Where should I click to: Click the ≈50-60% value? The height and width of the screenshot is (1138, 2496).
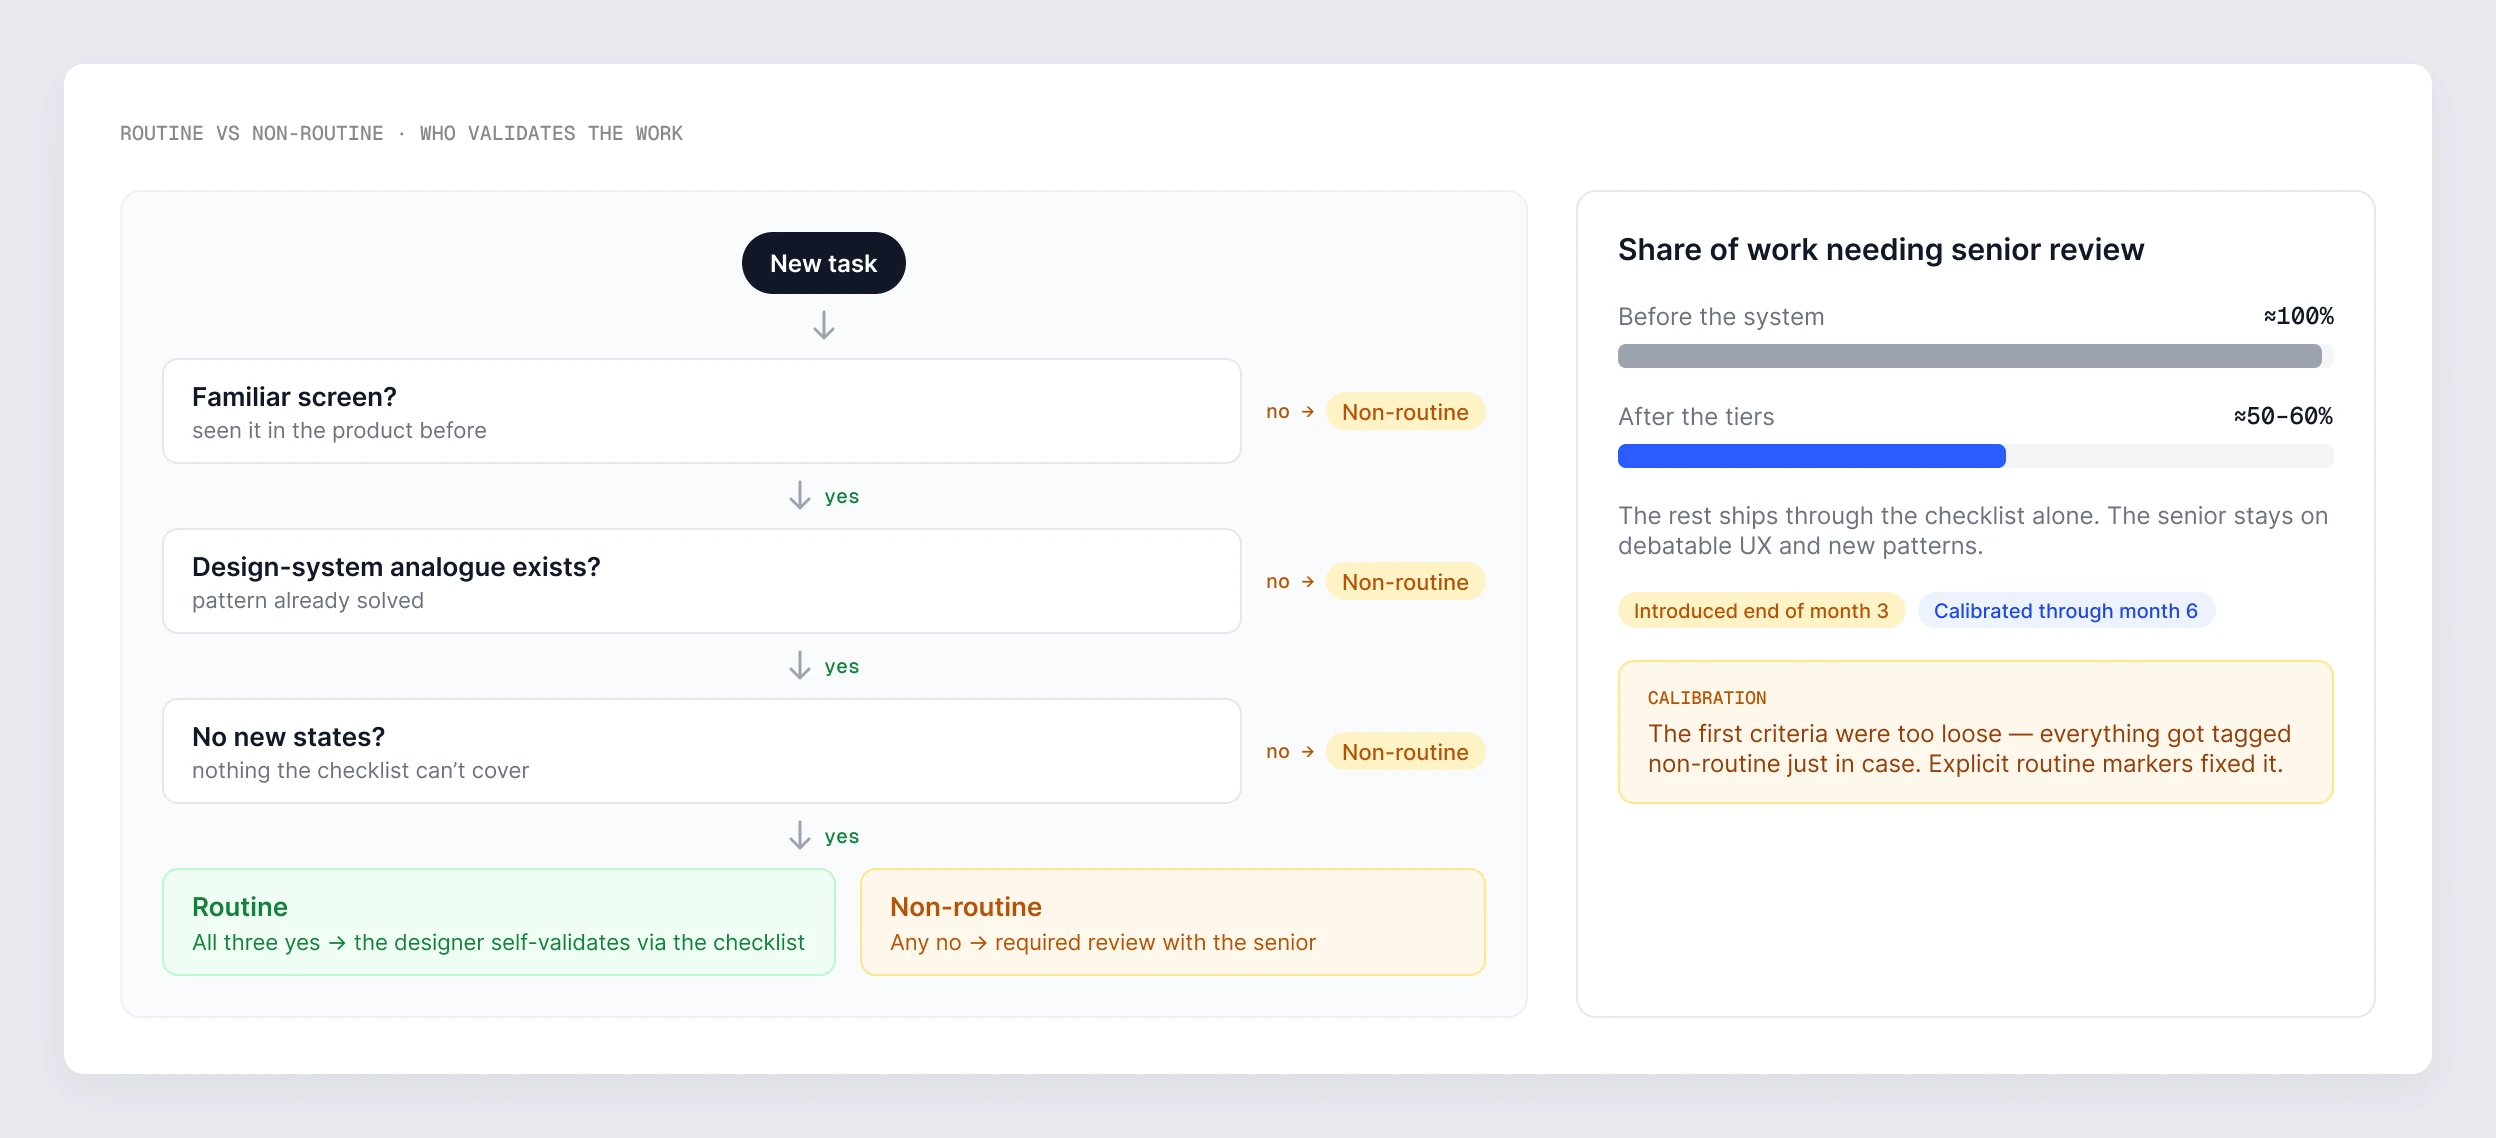pos(2283,416)
